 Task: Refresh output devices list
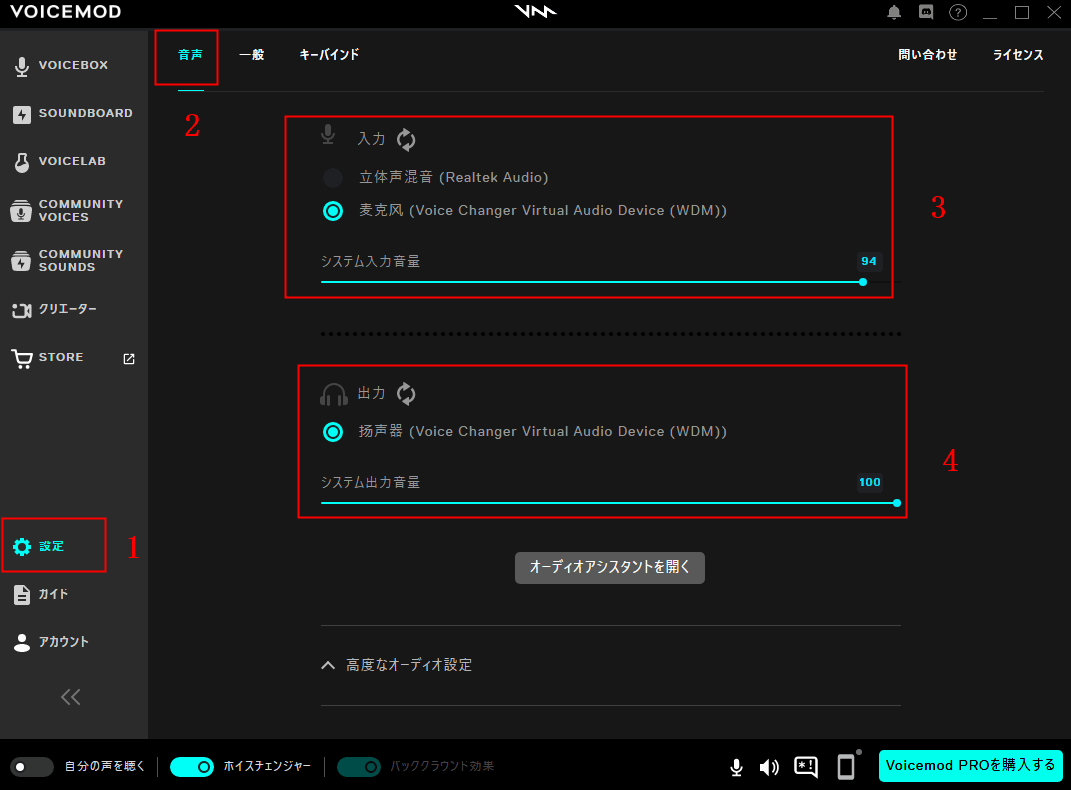point(406,393)
